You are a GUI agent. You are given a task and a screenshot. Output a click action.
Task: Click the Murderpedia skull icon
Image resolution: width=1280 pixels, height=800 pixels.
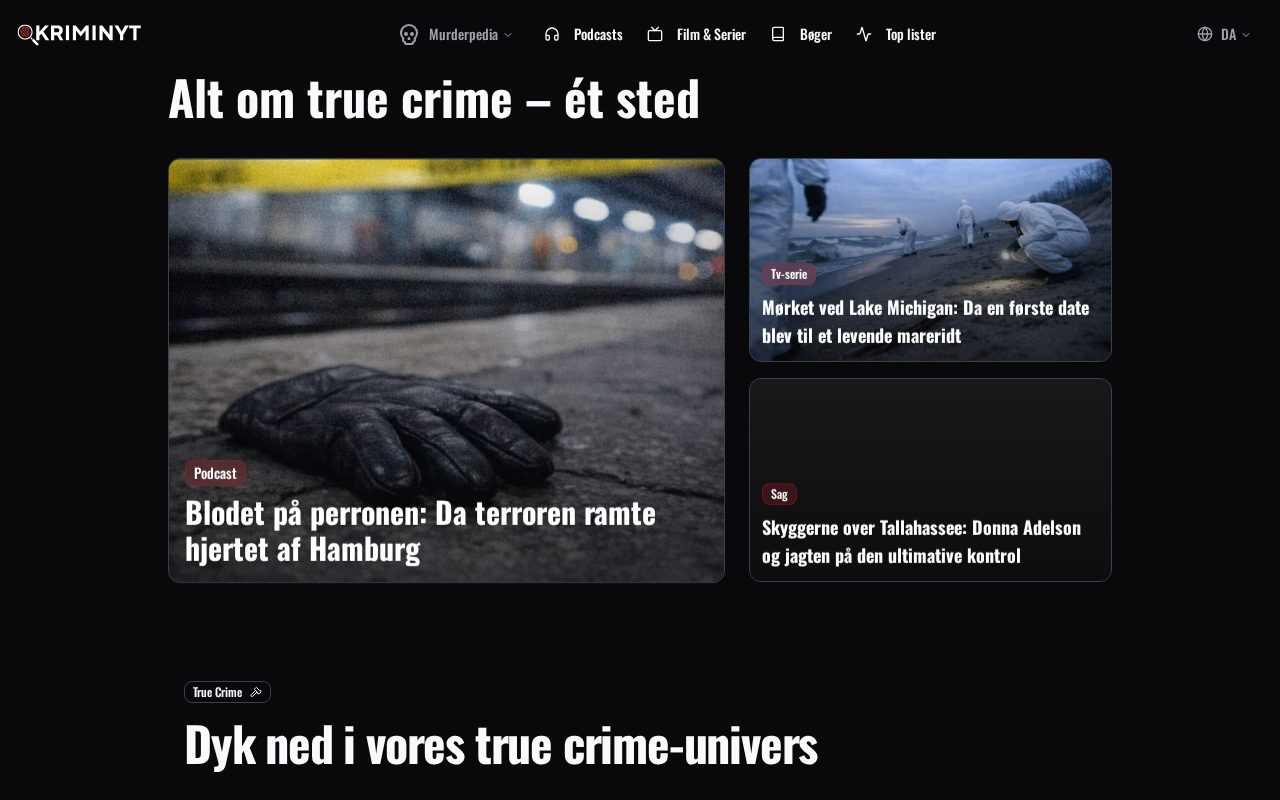coord(409,34)
